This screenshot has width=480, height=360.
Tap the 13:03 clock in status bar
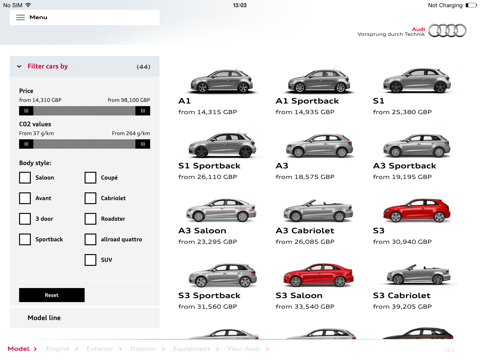(240, 5)
